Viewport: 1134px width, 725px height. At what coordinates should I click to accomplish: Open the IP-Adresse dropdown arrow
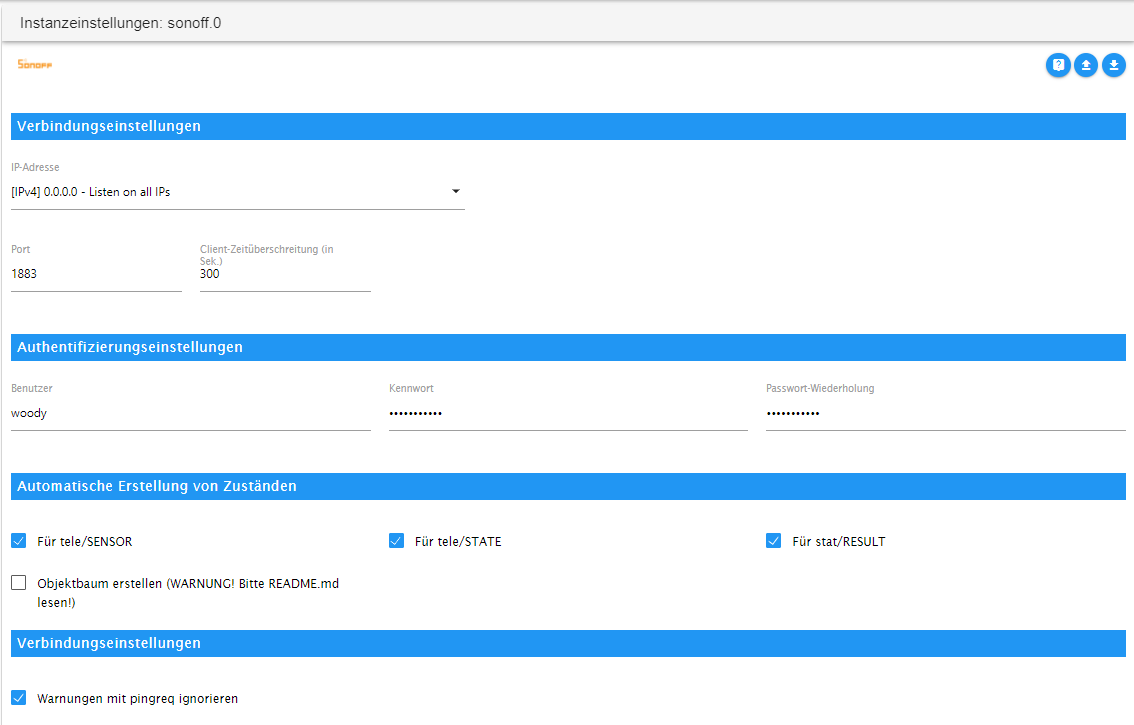pyautogui.click(x=456, y=191)
